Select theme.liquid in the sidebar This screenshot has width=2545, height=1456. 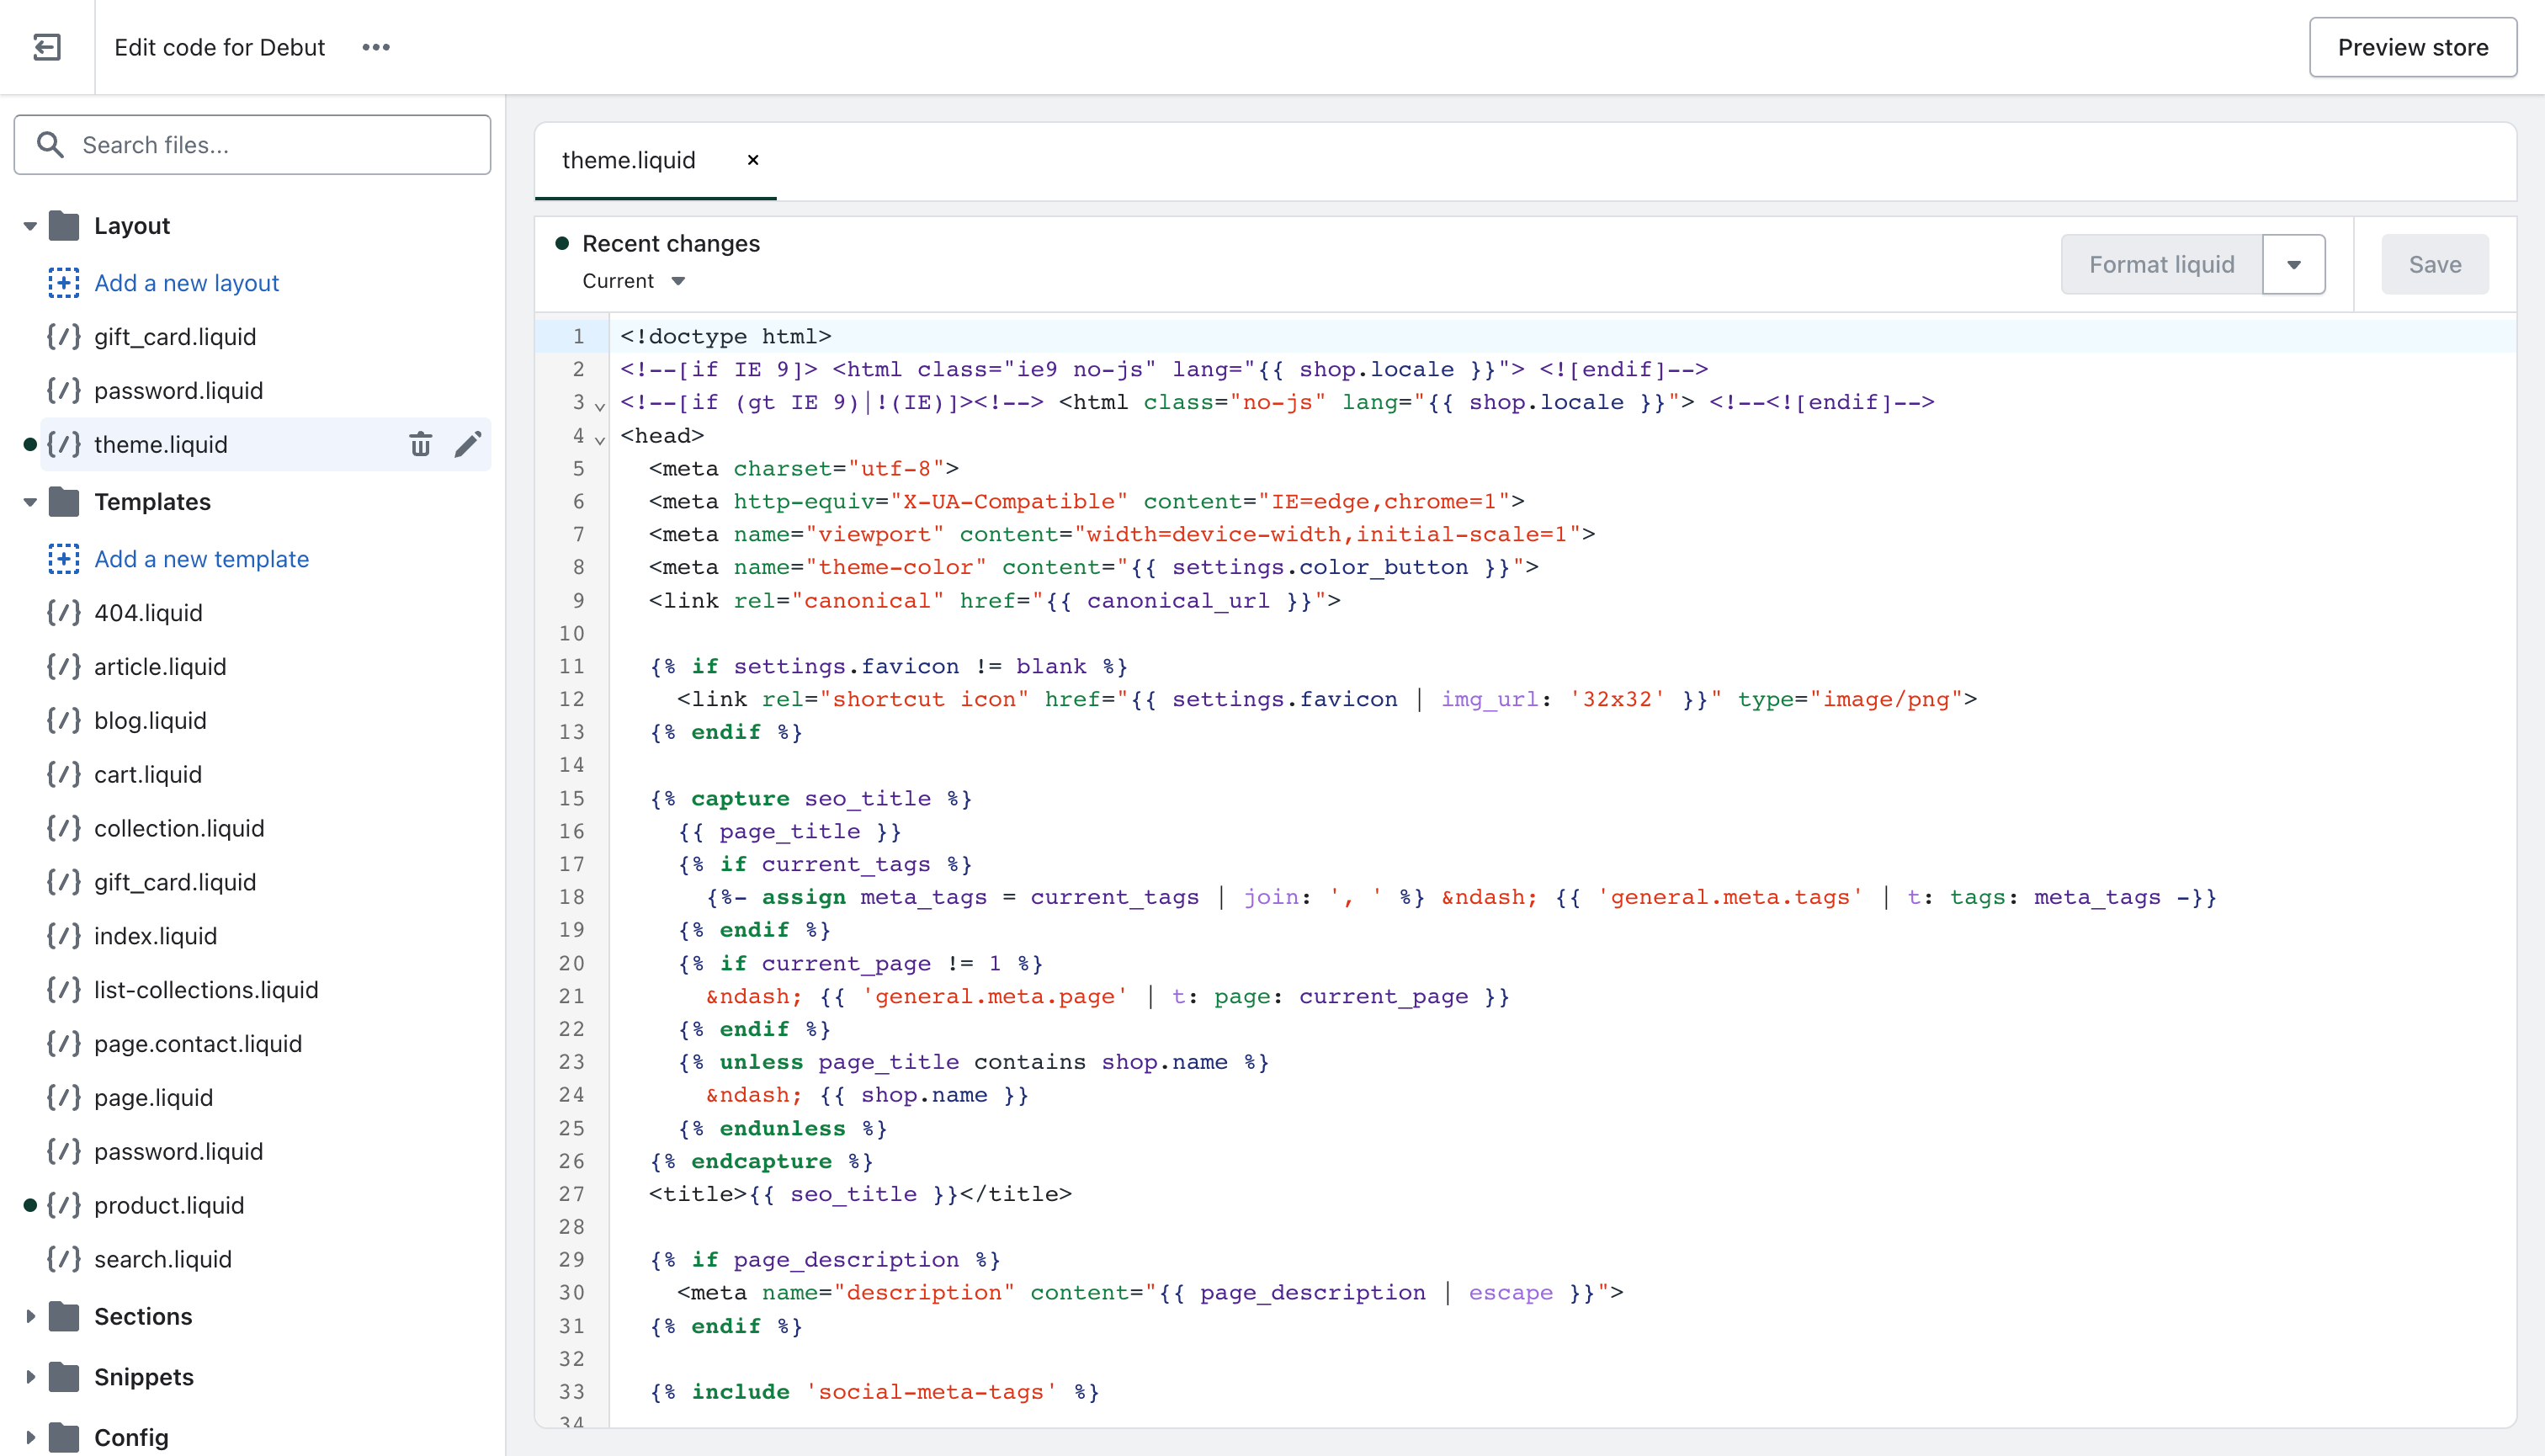click(x=161, y=444)
